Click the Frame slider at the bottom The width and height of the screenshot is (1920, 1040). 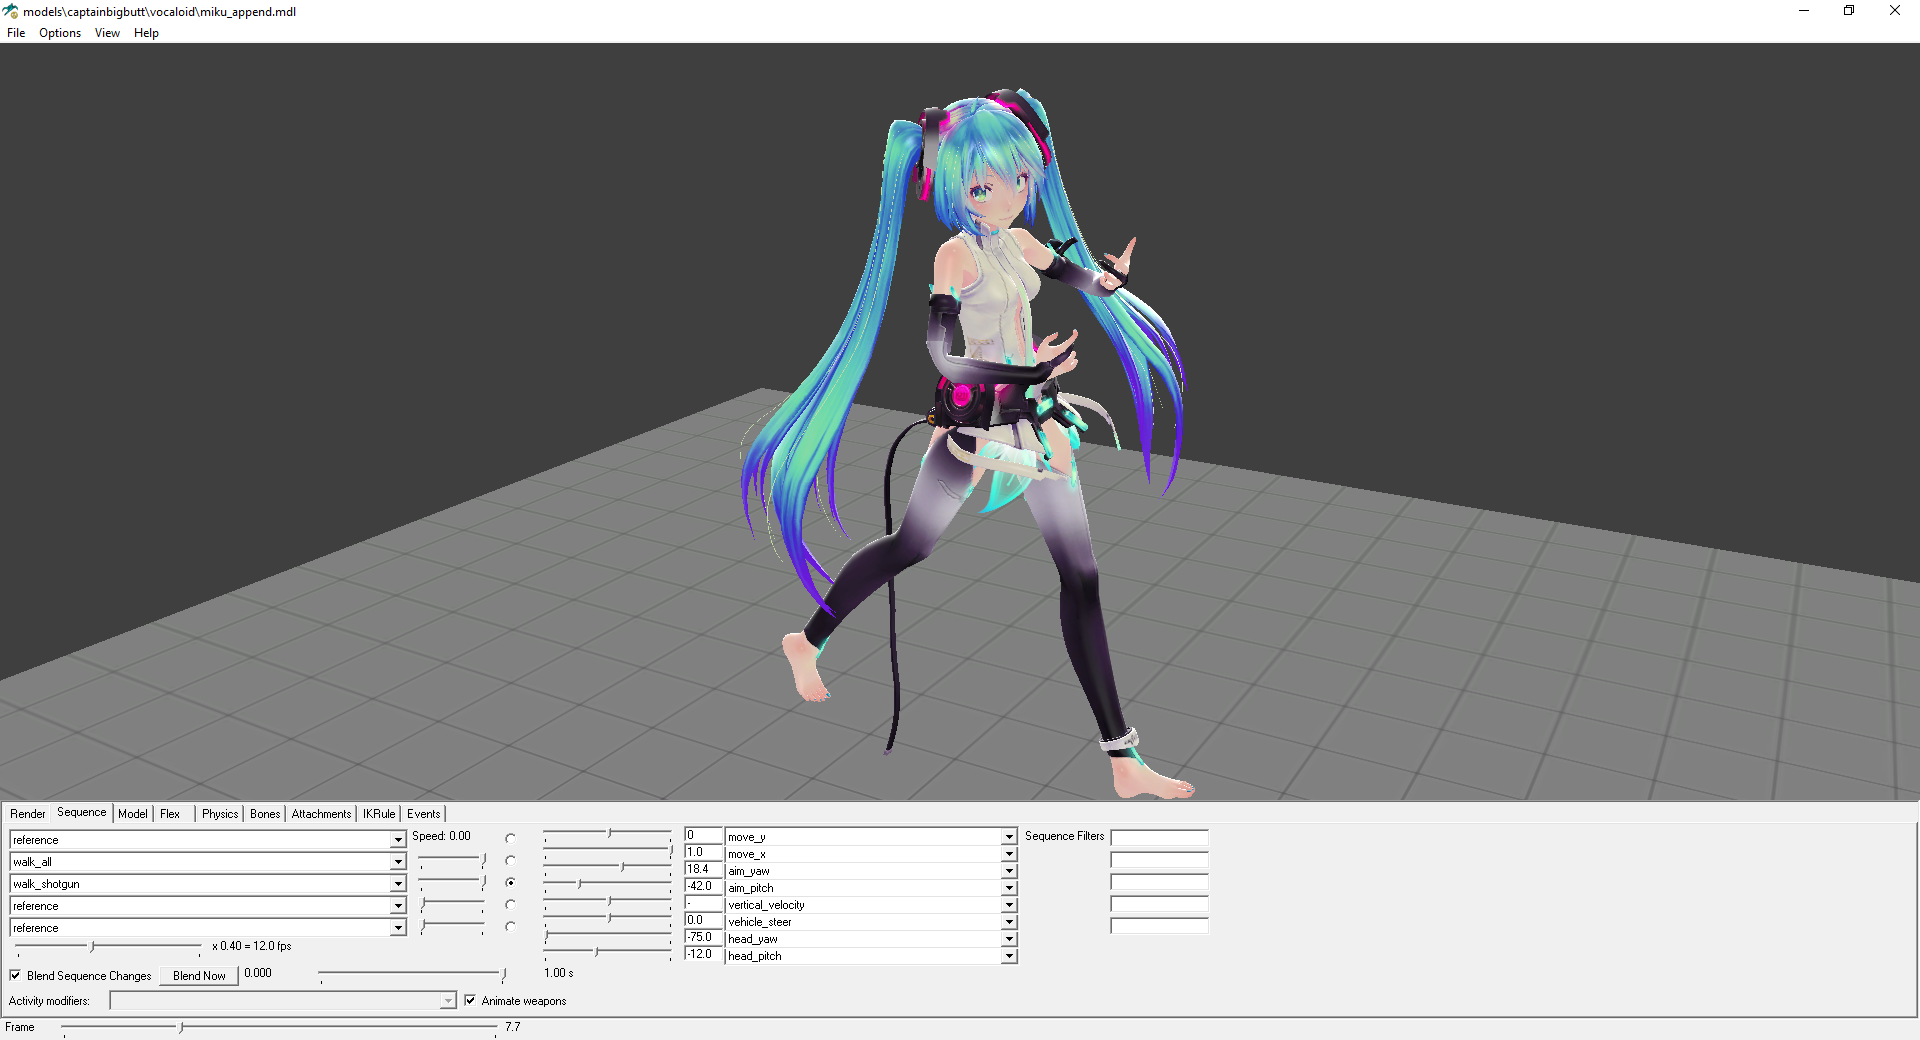(x=279, y=1027)
